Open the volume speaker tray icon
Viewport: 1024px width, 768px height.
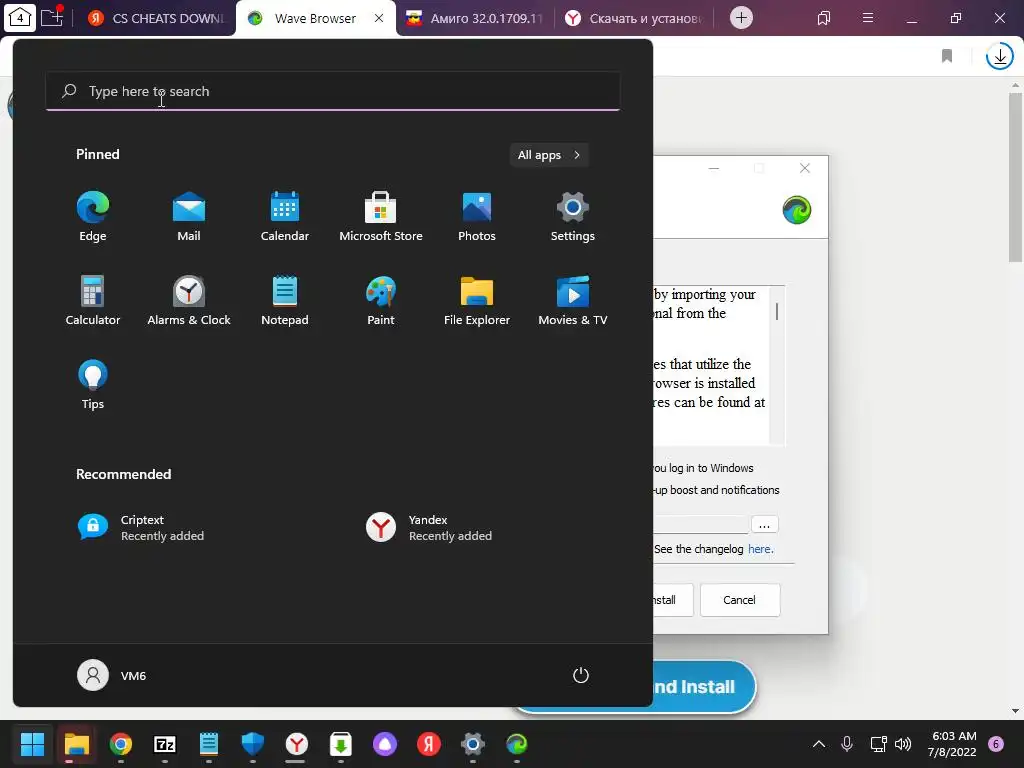click(903, 744)
